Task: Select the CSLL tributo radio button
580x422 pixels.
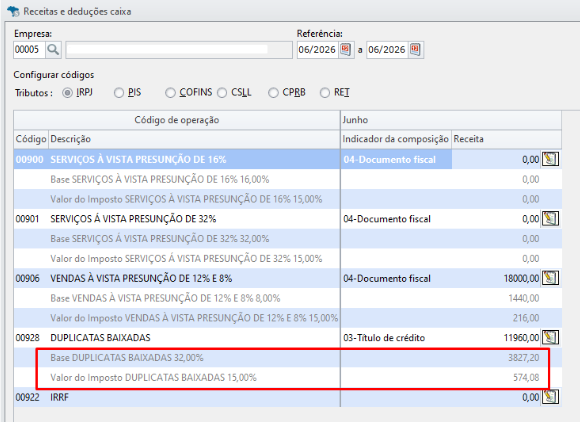Action: (x=222, y=92)
